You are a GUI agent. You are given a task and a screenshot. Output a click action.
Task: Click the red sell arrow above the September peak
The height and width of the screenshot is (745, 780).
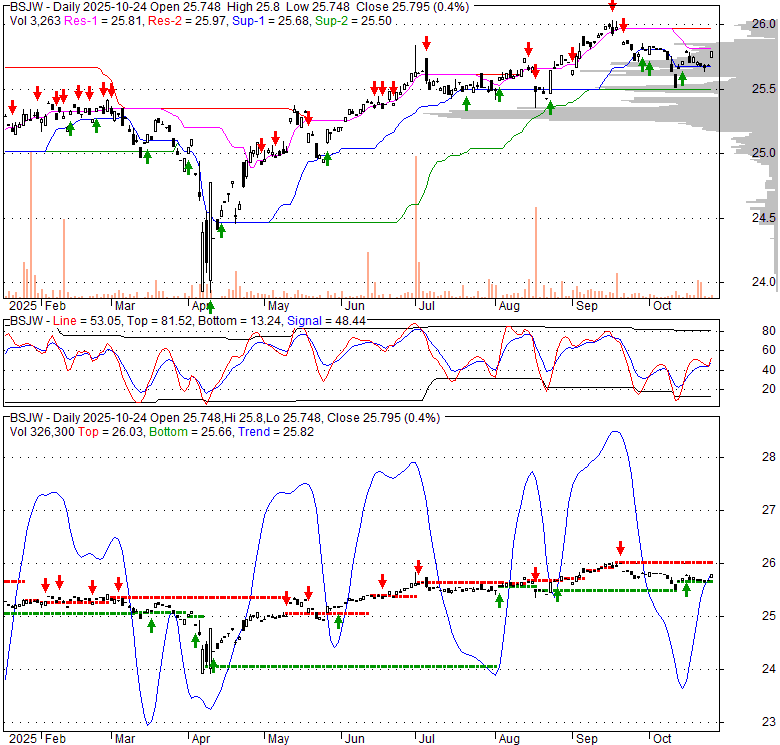613,6
